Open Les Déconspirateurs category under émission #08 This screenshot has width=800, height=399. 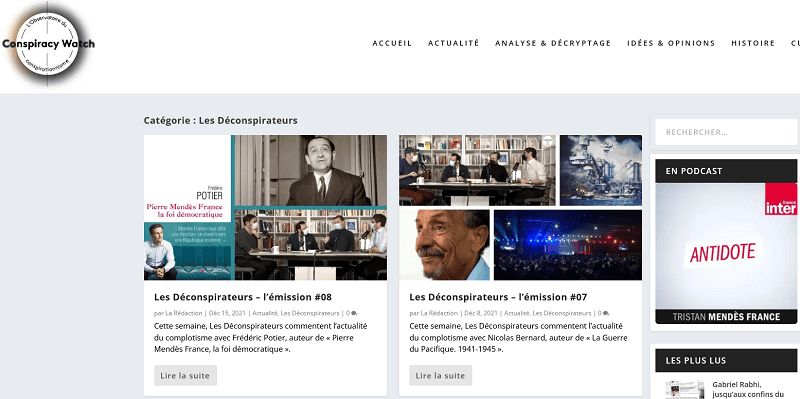310,313
